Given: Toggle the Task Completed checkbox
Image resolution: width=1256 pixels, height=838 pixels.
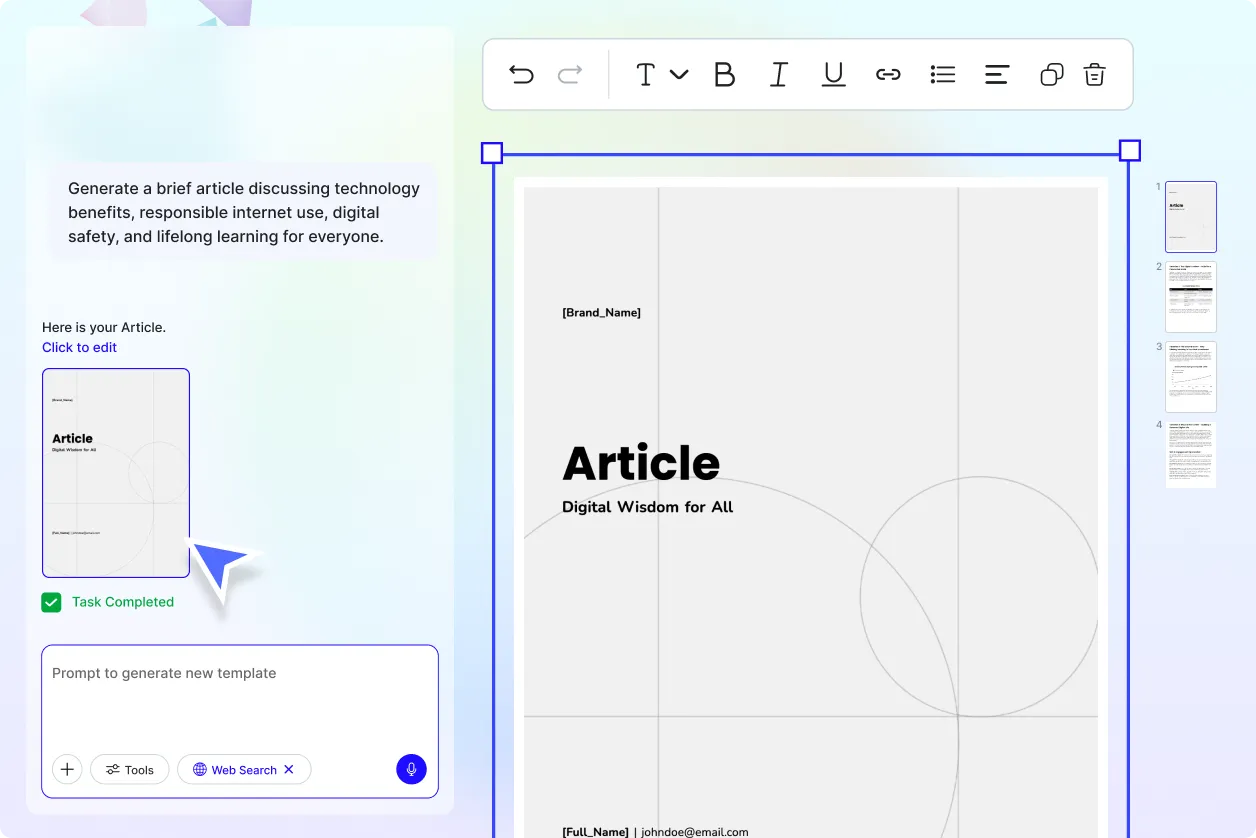Looking at the screenshot, I should click(51, 602).
